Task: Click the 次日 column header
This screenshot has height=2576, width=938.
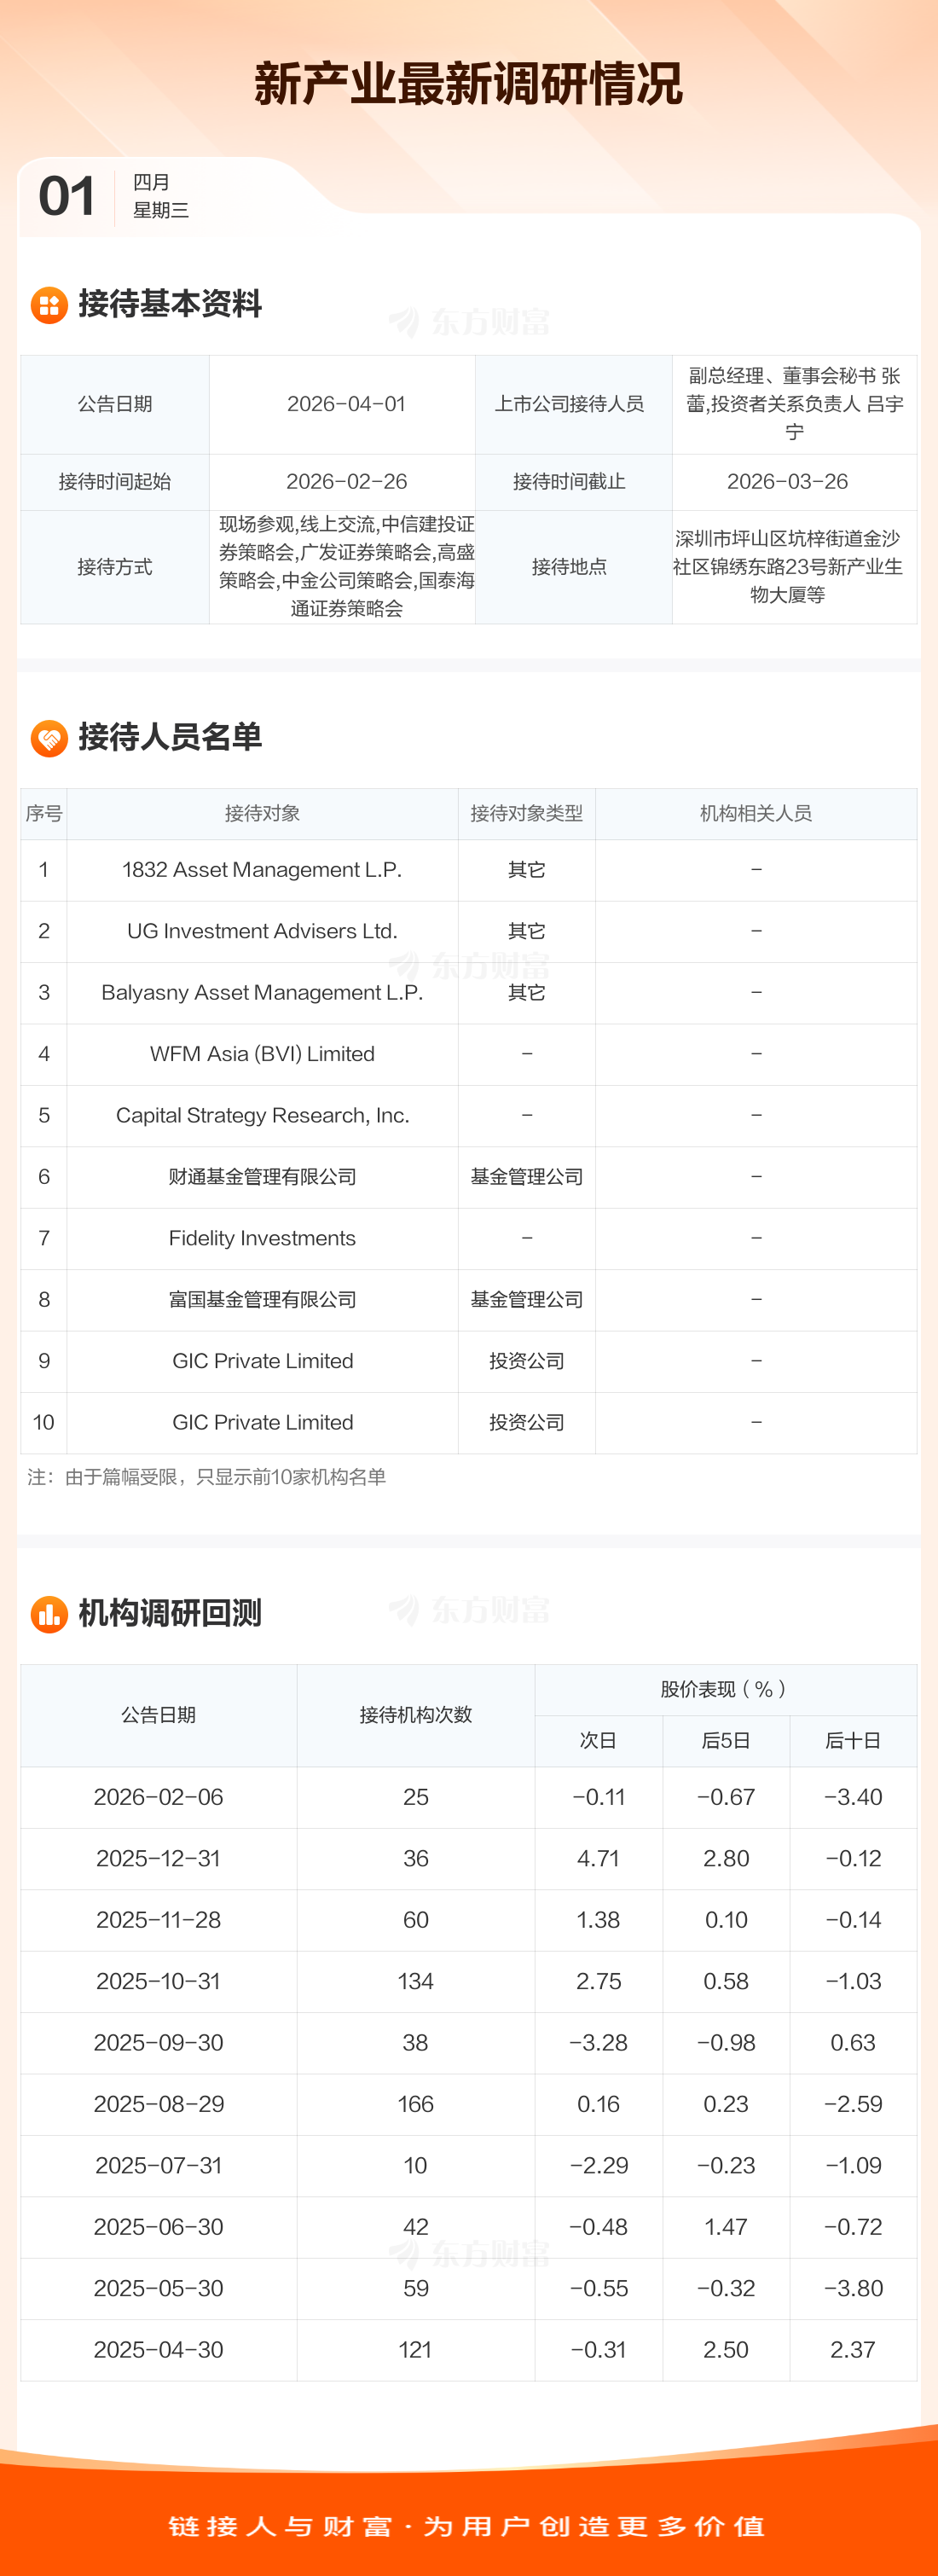Action: (x=598, y=1741)
